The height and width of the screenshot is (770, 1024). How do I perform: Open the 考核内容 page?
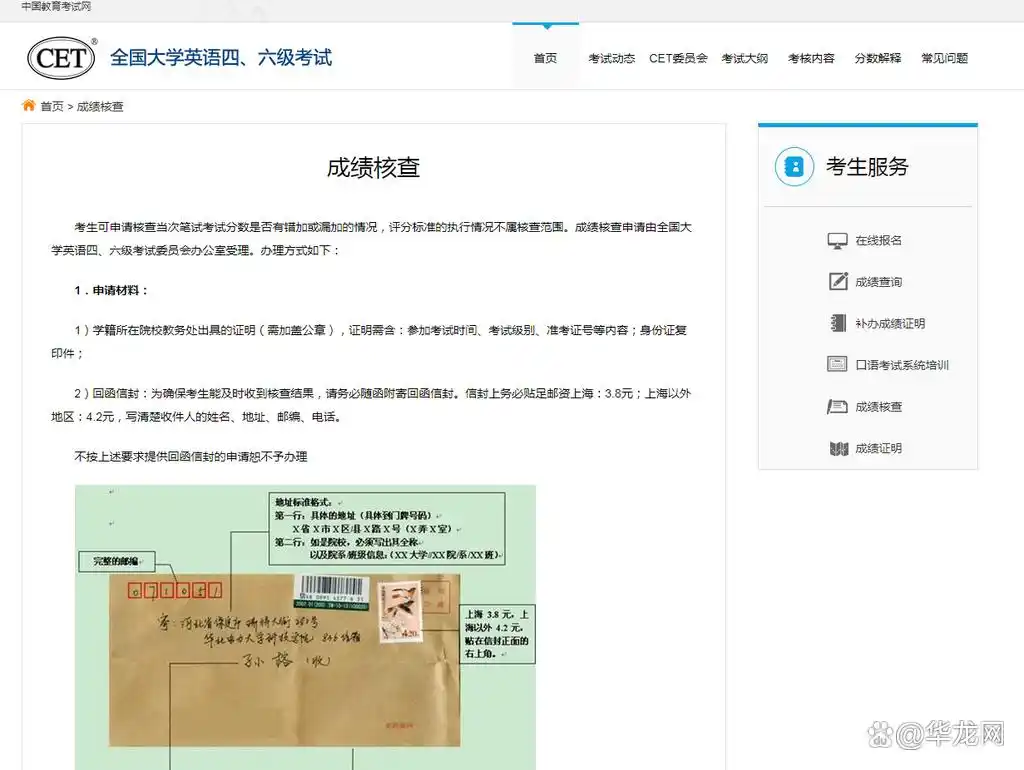tap(810, 58)
